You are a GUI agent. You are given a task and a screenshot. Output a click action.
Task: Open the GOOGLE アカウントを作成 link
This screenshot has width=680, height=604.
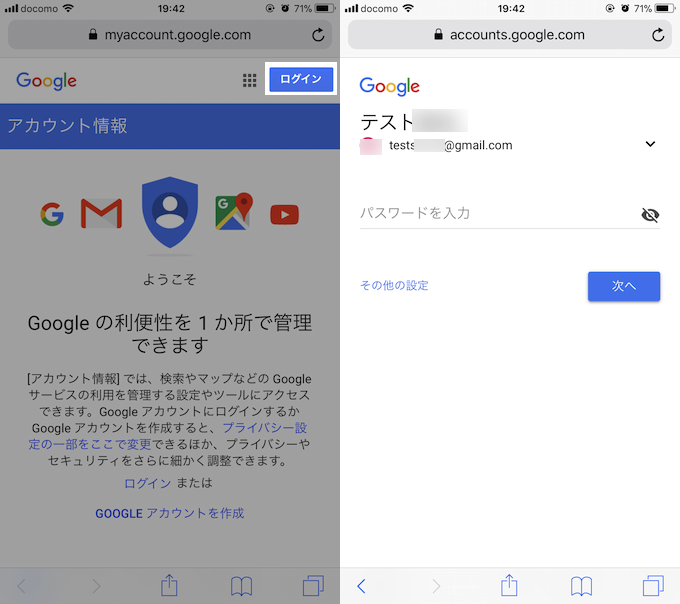[170, 513]
